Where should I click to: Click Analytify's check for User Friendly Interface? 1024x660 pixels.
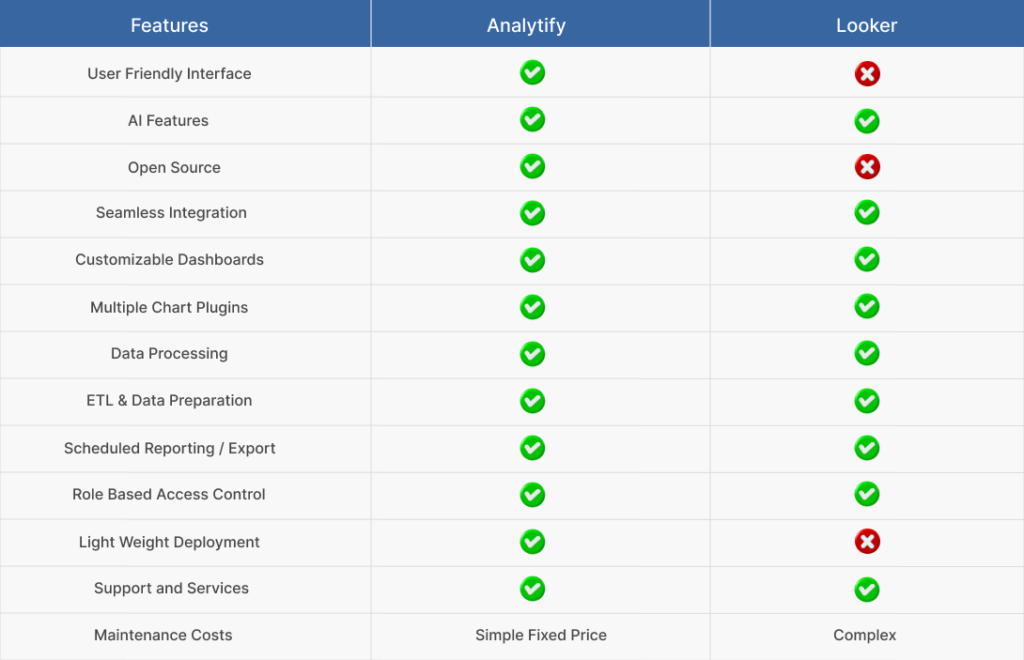pyautogui.click(x=532, y=72)
